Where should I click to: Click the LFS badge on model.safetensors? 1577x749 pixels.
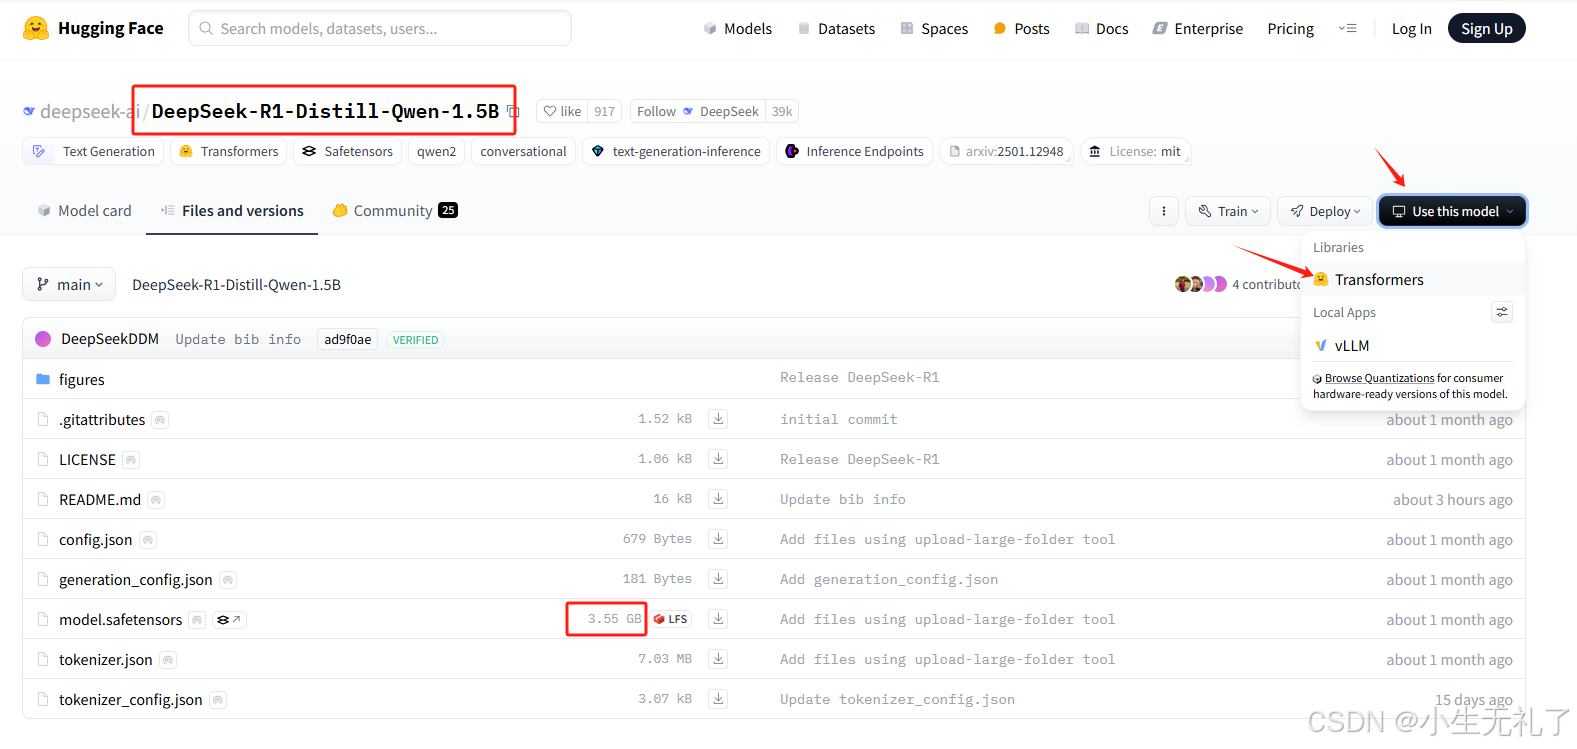tap(671, 619)
